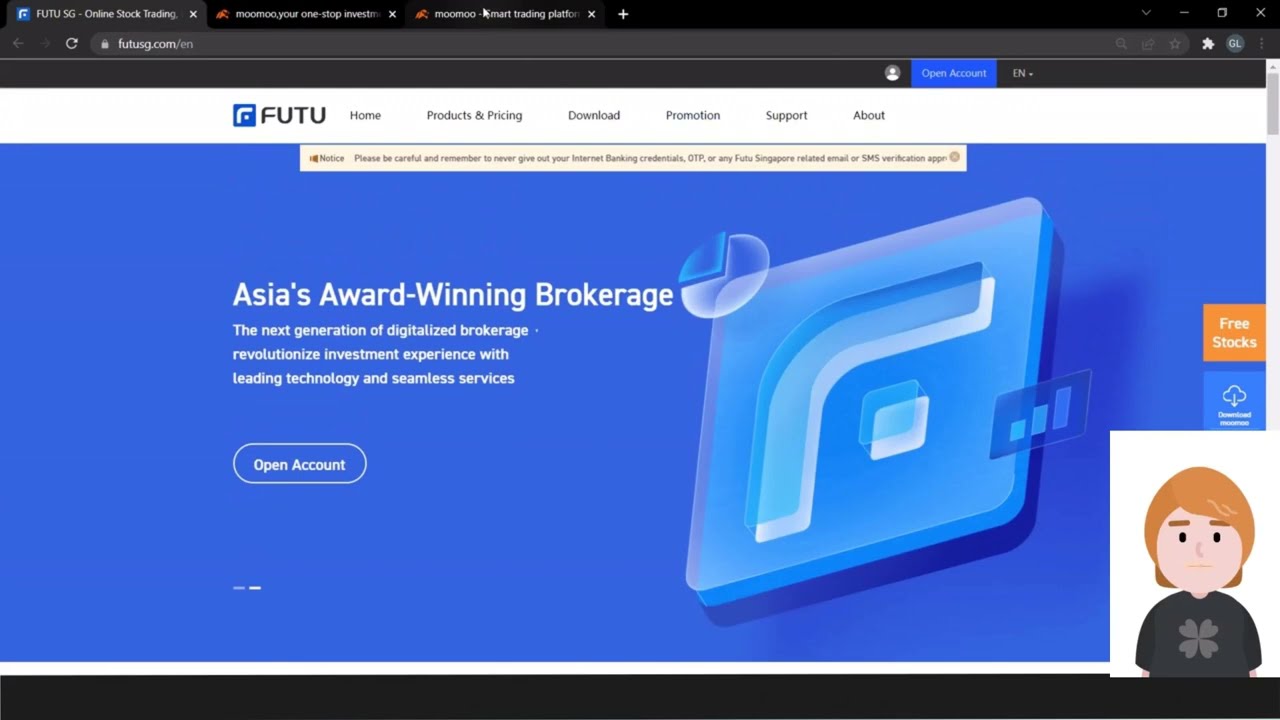Click the Download moomoo cloud icon
Image resolution: width=1280 pixels, height=720 pixels.
pyautogui.click(x=1234, y=396)
